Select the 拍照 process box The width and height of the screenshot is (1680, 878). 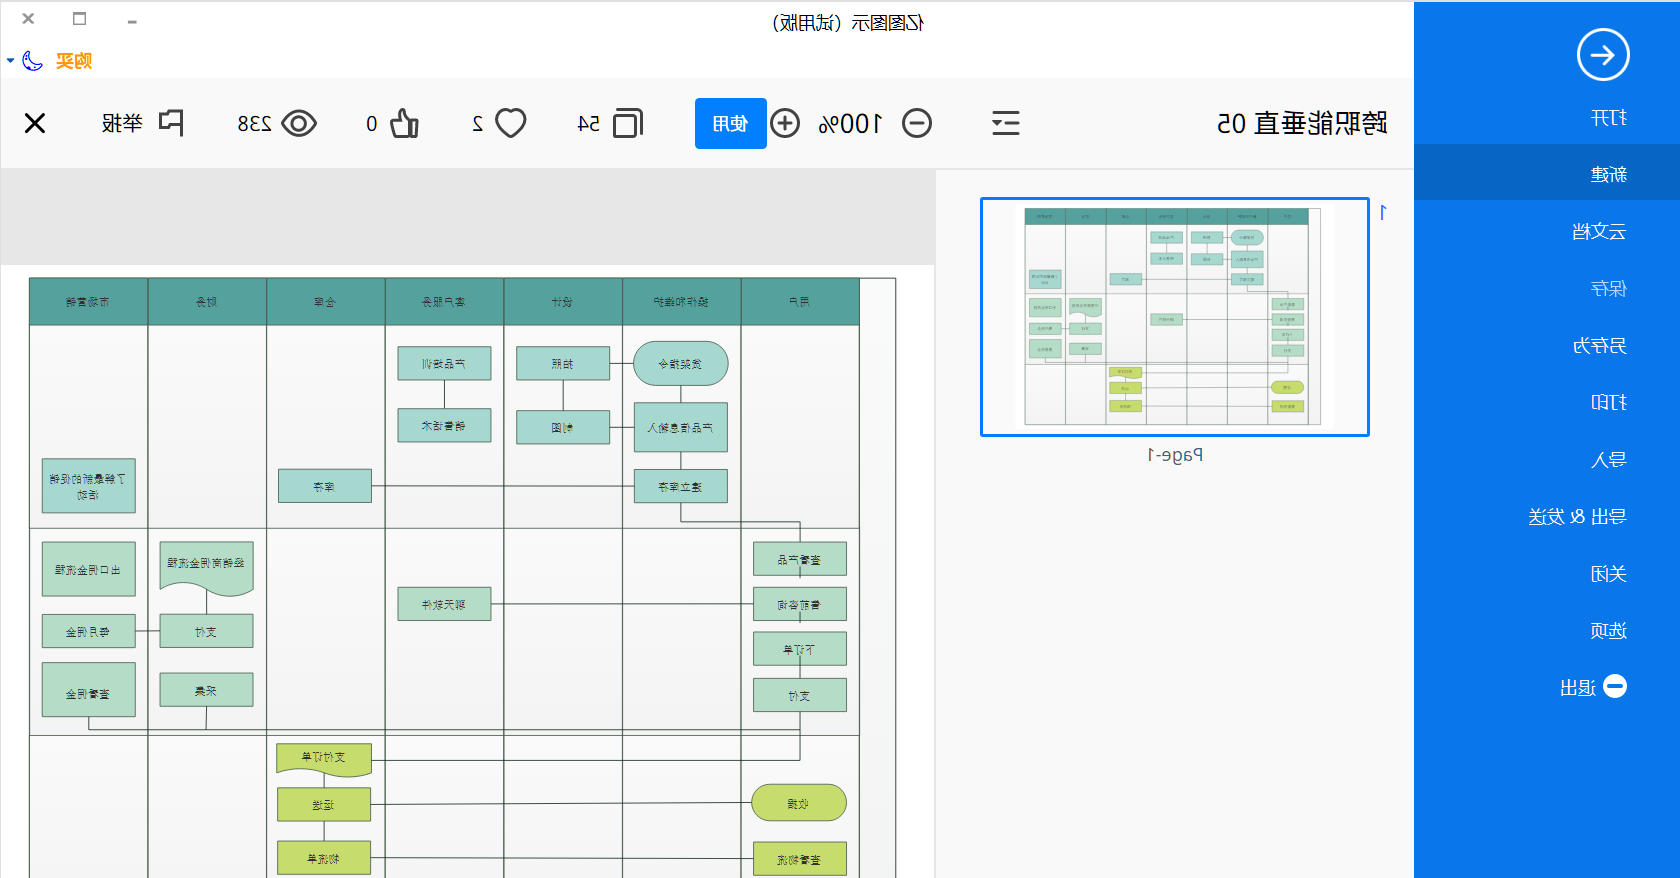563,363
